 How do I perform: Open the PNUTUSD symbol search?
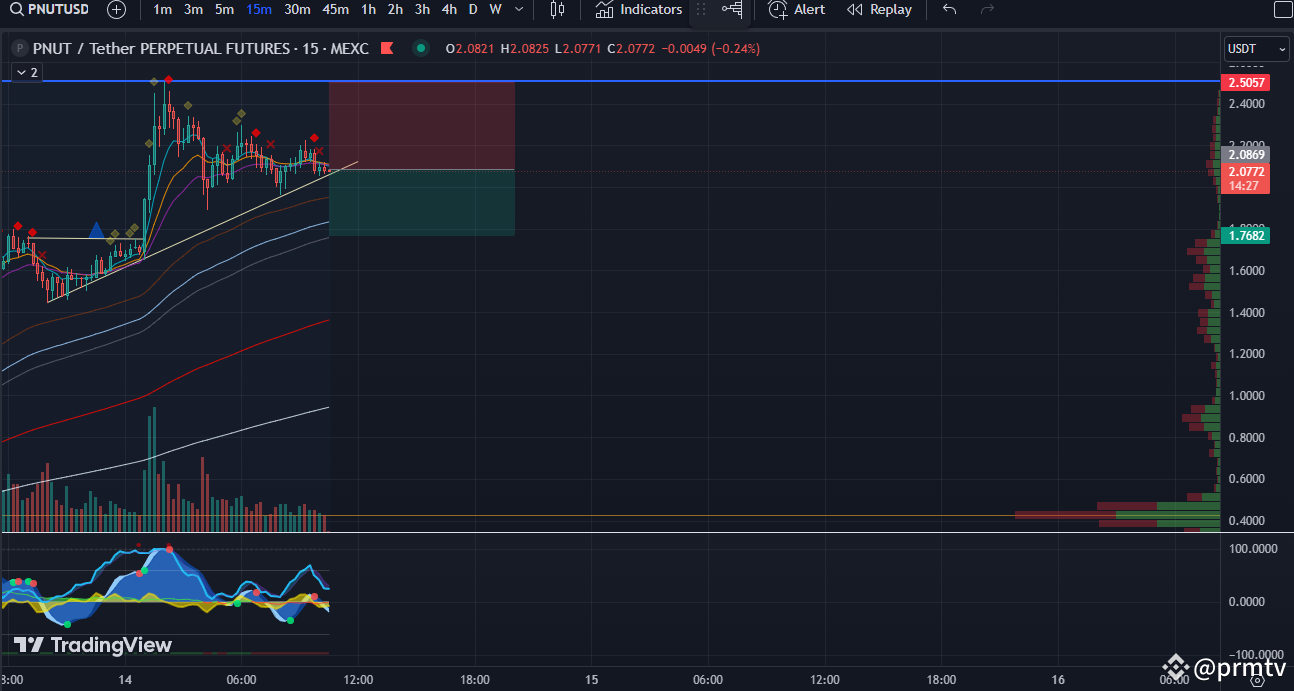point(49,10)
